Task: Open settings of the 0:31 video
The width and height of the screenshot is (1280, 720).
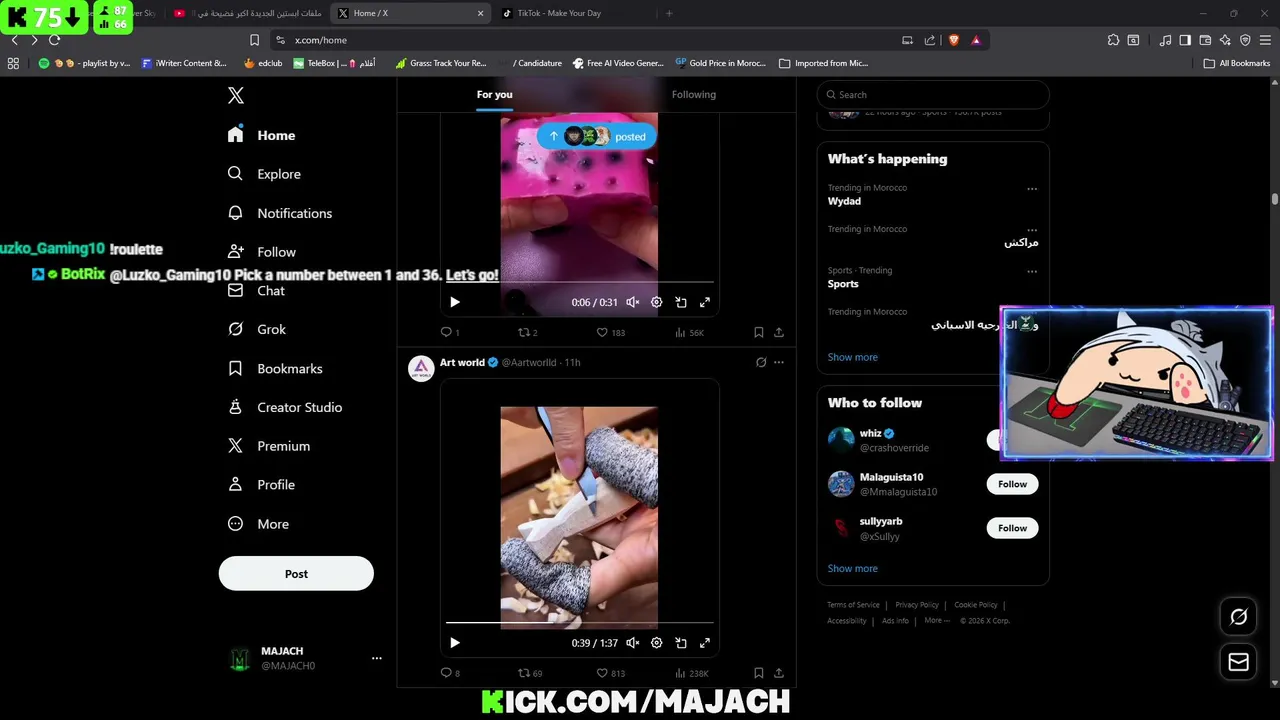Action: (657, 302)
